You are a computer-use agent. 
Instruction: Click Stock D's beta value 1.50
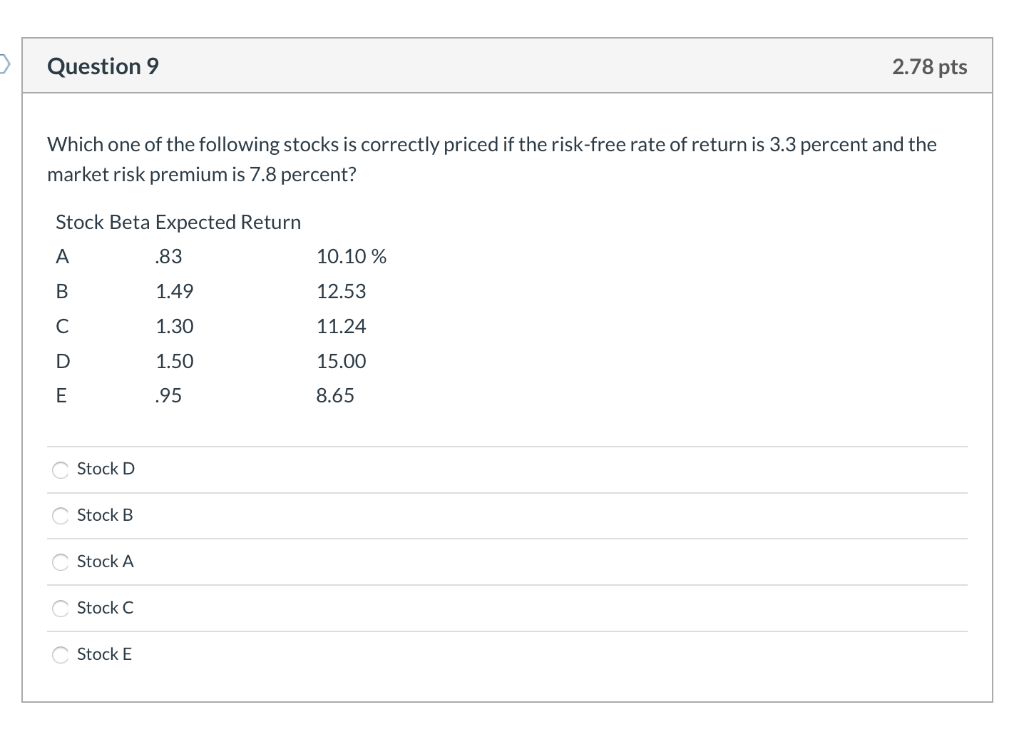pyautogui.click(x=175, y=361)
